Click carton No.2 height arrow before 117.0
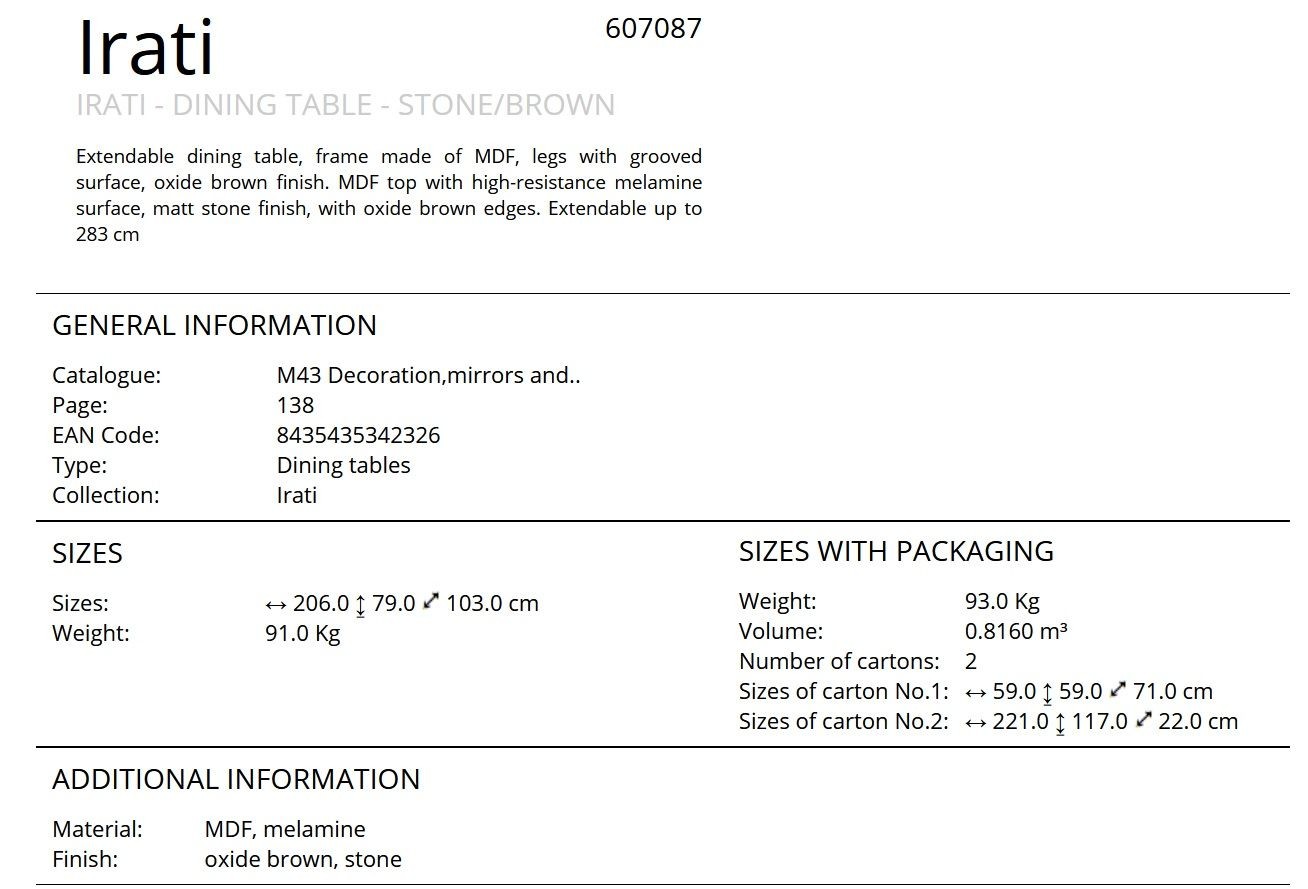The image size is (1308, 889). point(1061,723)
